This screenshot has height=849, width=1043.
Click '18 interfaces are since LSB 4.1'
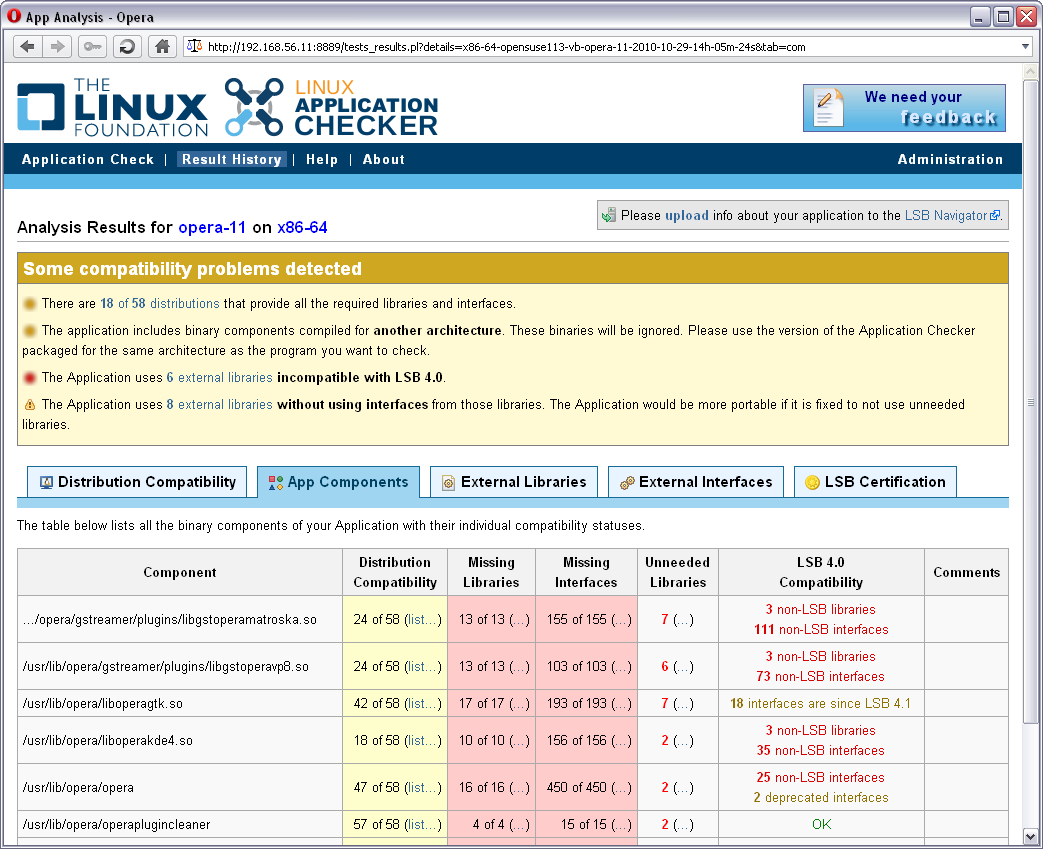pyautogui.click(x=821, y=703)
